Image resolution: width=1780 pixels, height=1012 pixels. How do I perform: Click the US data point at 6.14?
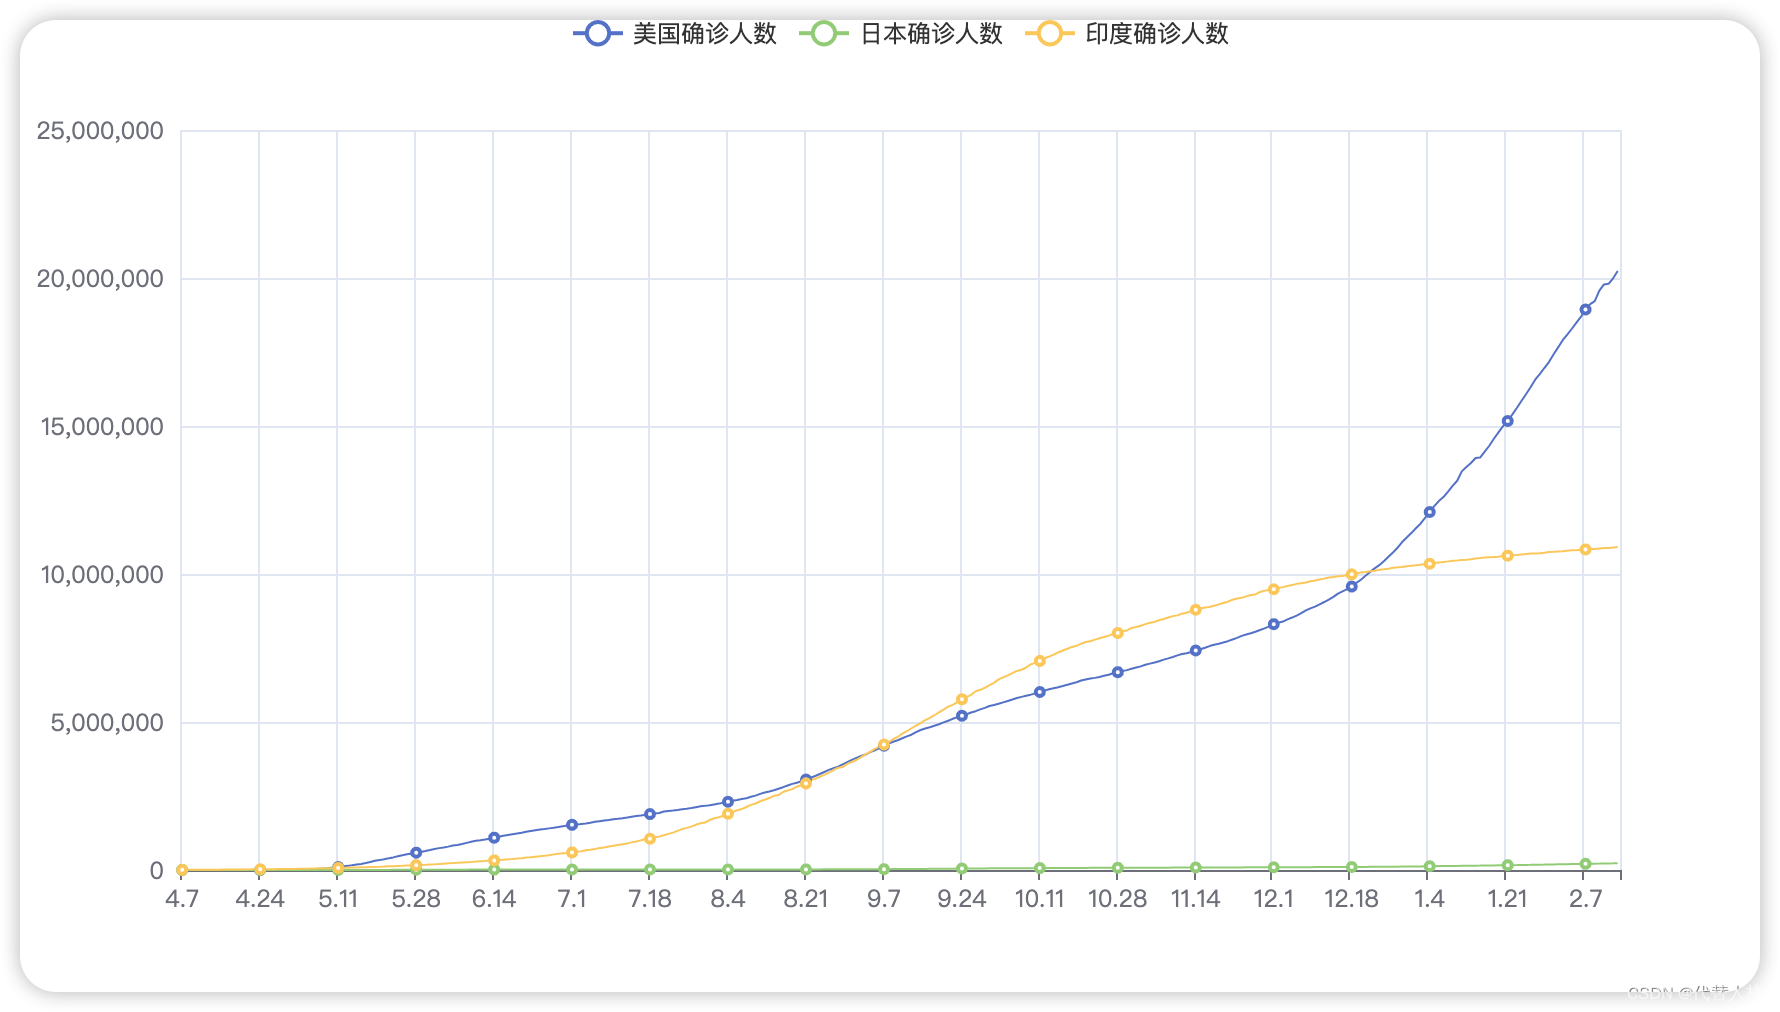493,838
